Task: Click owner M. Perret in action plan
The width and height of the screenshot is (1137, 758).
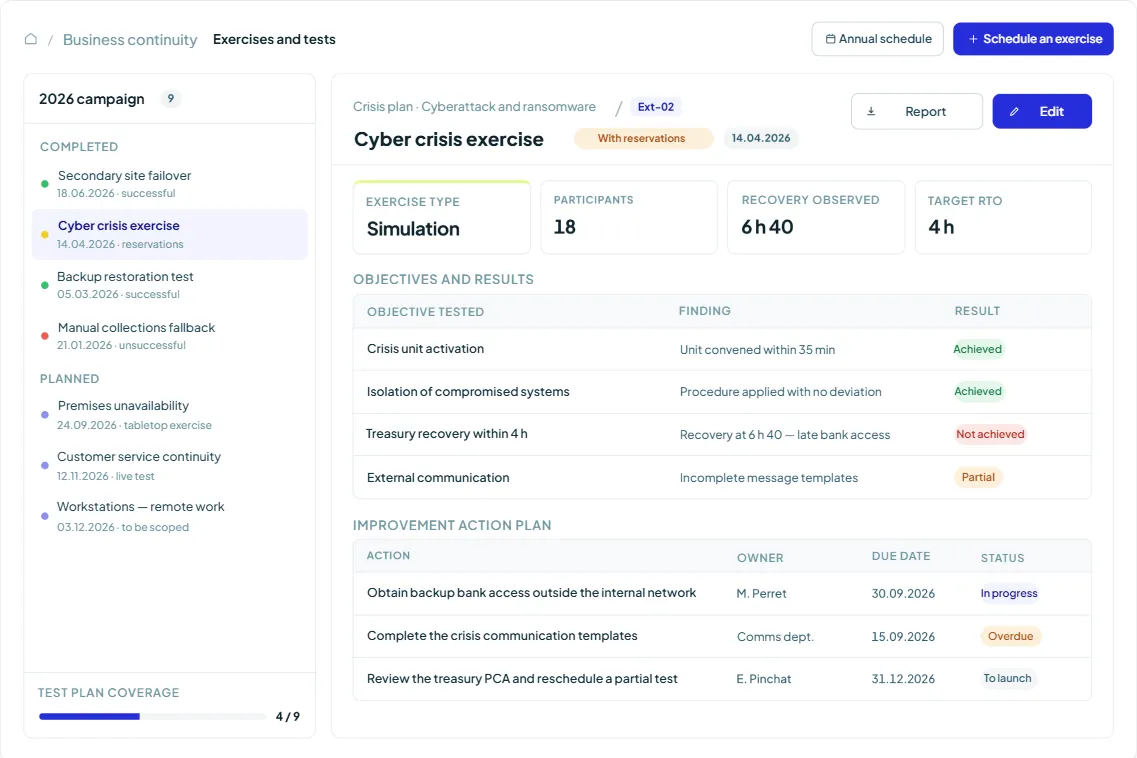Action: point(761,593)
